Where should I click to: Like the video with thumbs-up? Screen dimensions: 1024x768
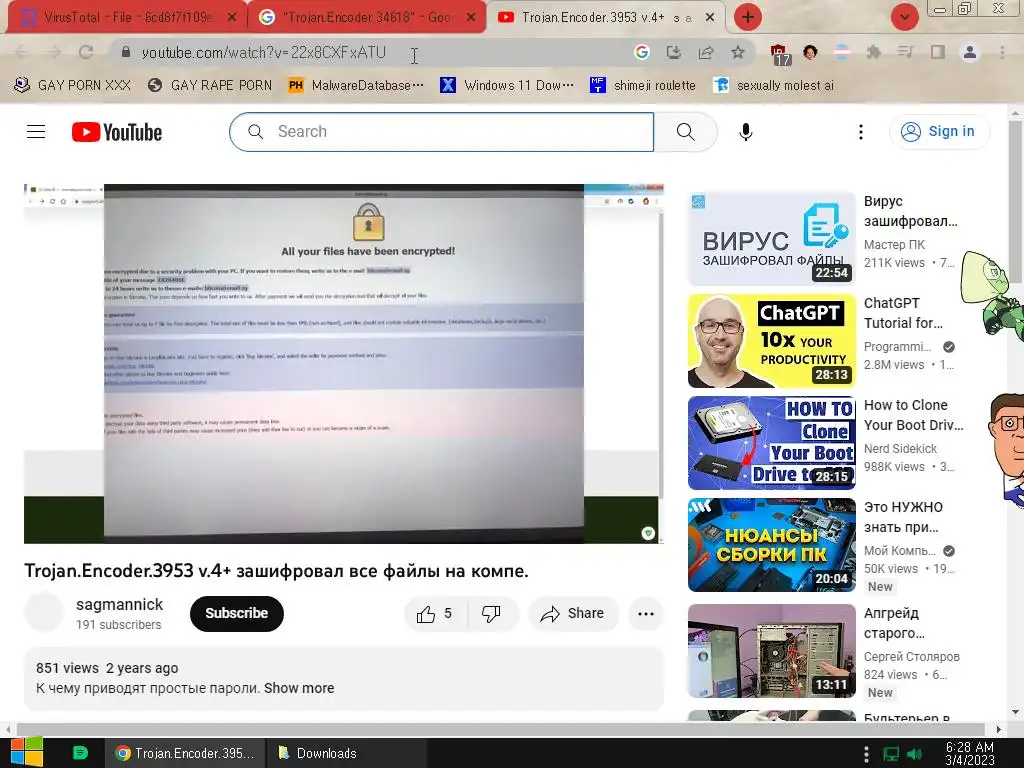435,614
